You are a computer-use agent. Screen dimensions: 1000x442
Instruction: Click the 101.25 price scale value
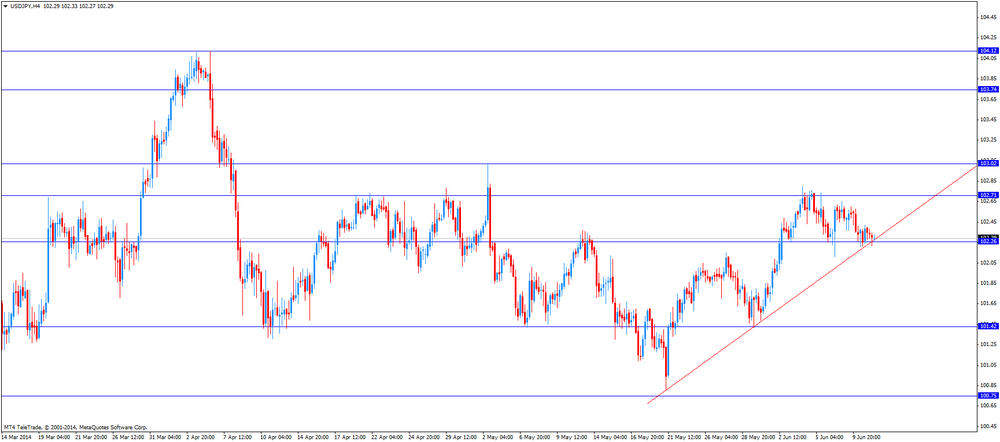[x=988, y=344]
